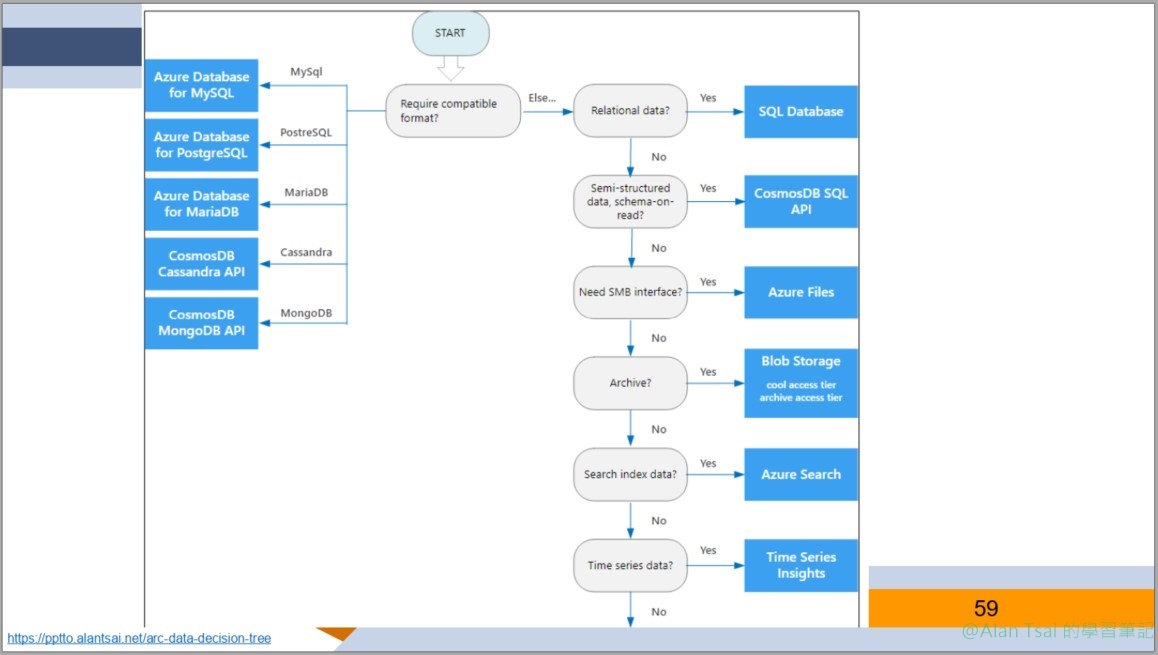Click the 'Yes' label next to Blob Storage
Image resolution: width=1158 pixels, height=655 pixels.
708,371
